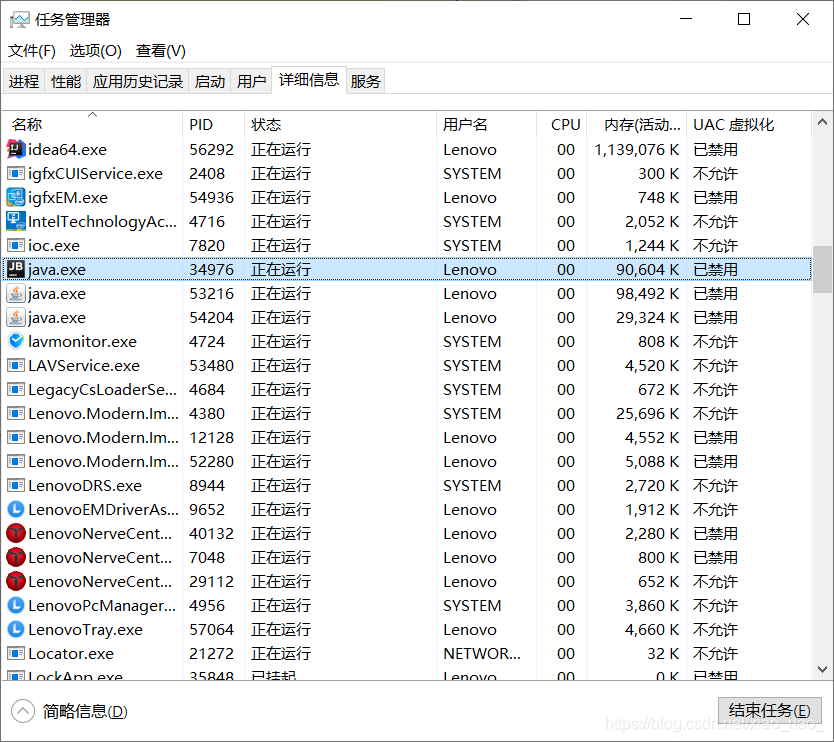
Task: Click PID value 21272
Action: [x=211, y=653]
